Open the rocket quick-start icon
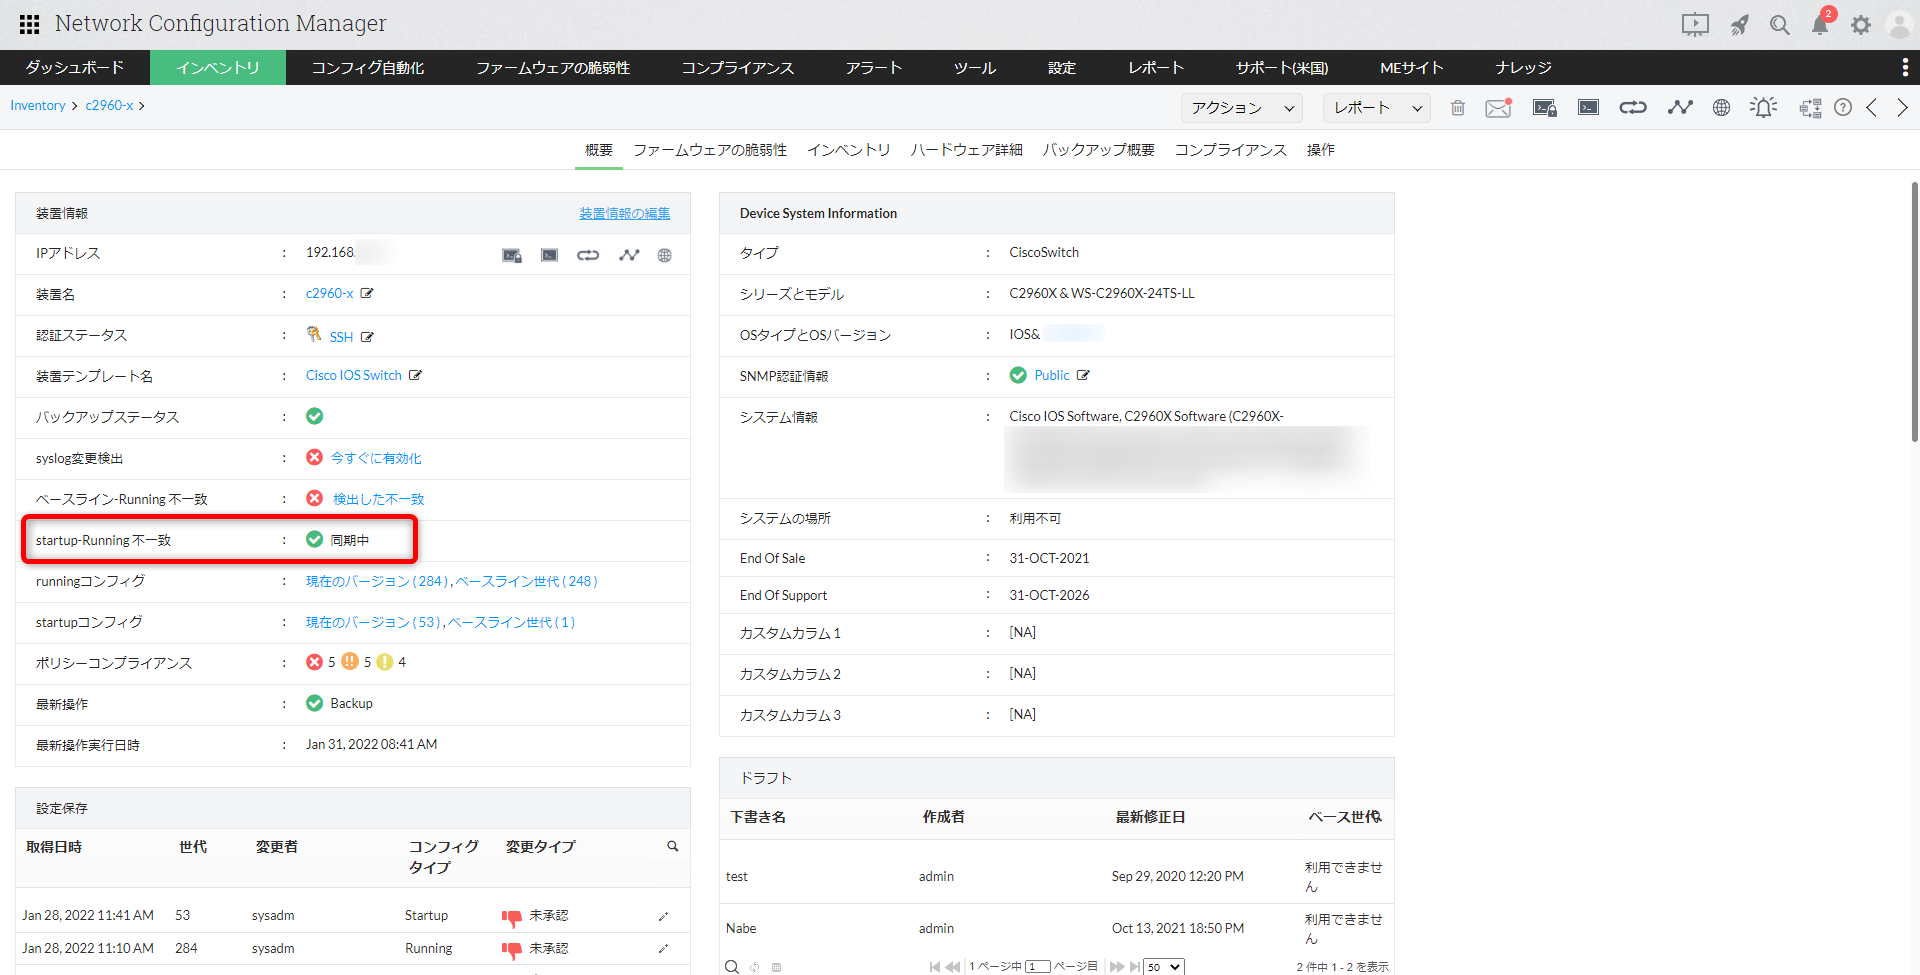Viewport: 1920px width, 975px height. [1740, 25]
